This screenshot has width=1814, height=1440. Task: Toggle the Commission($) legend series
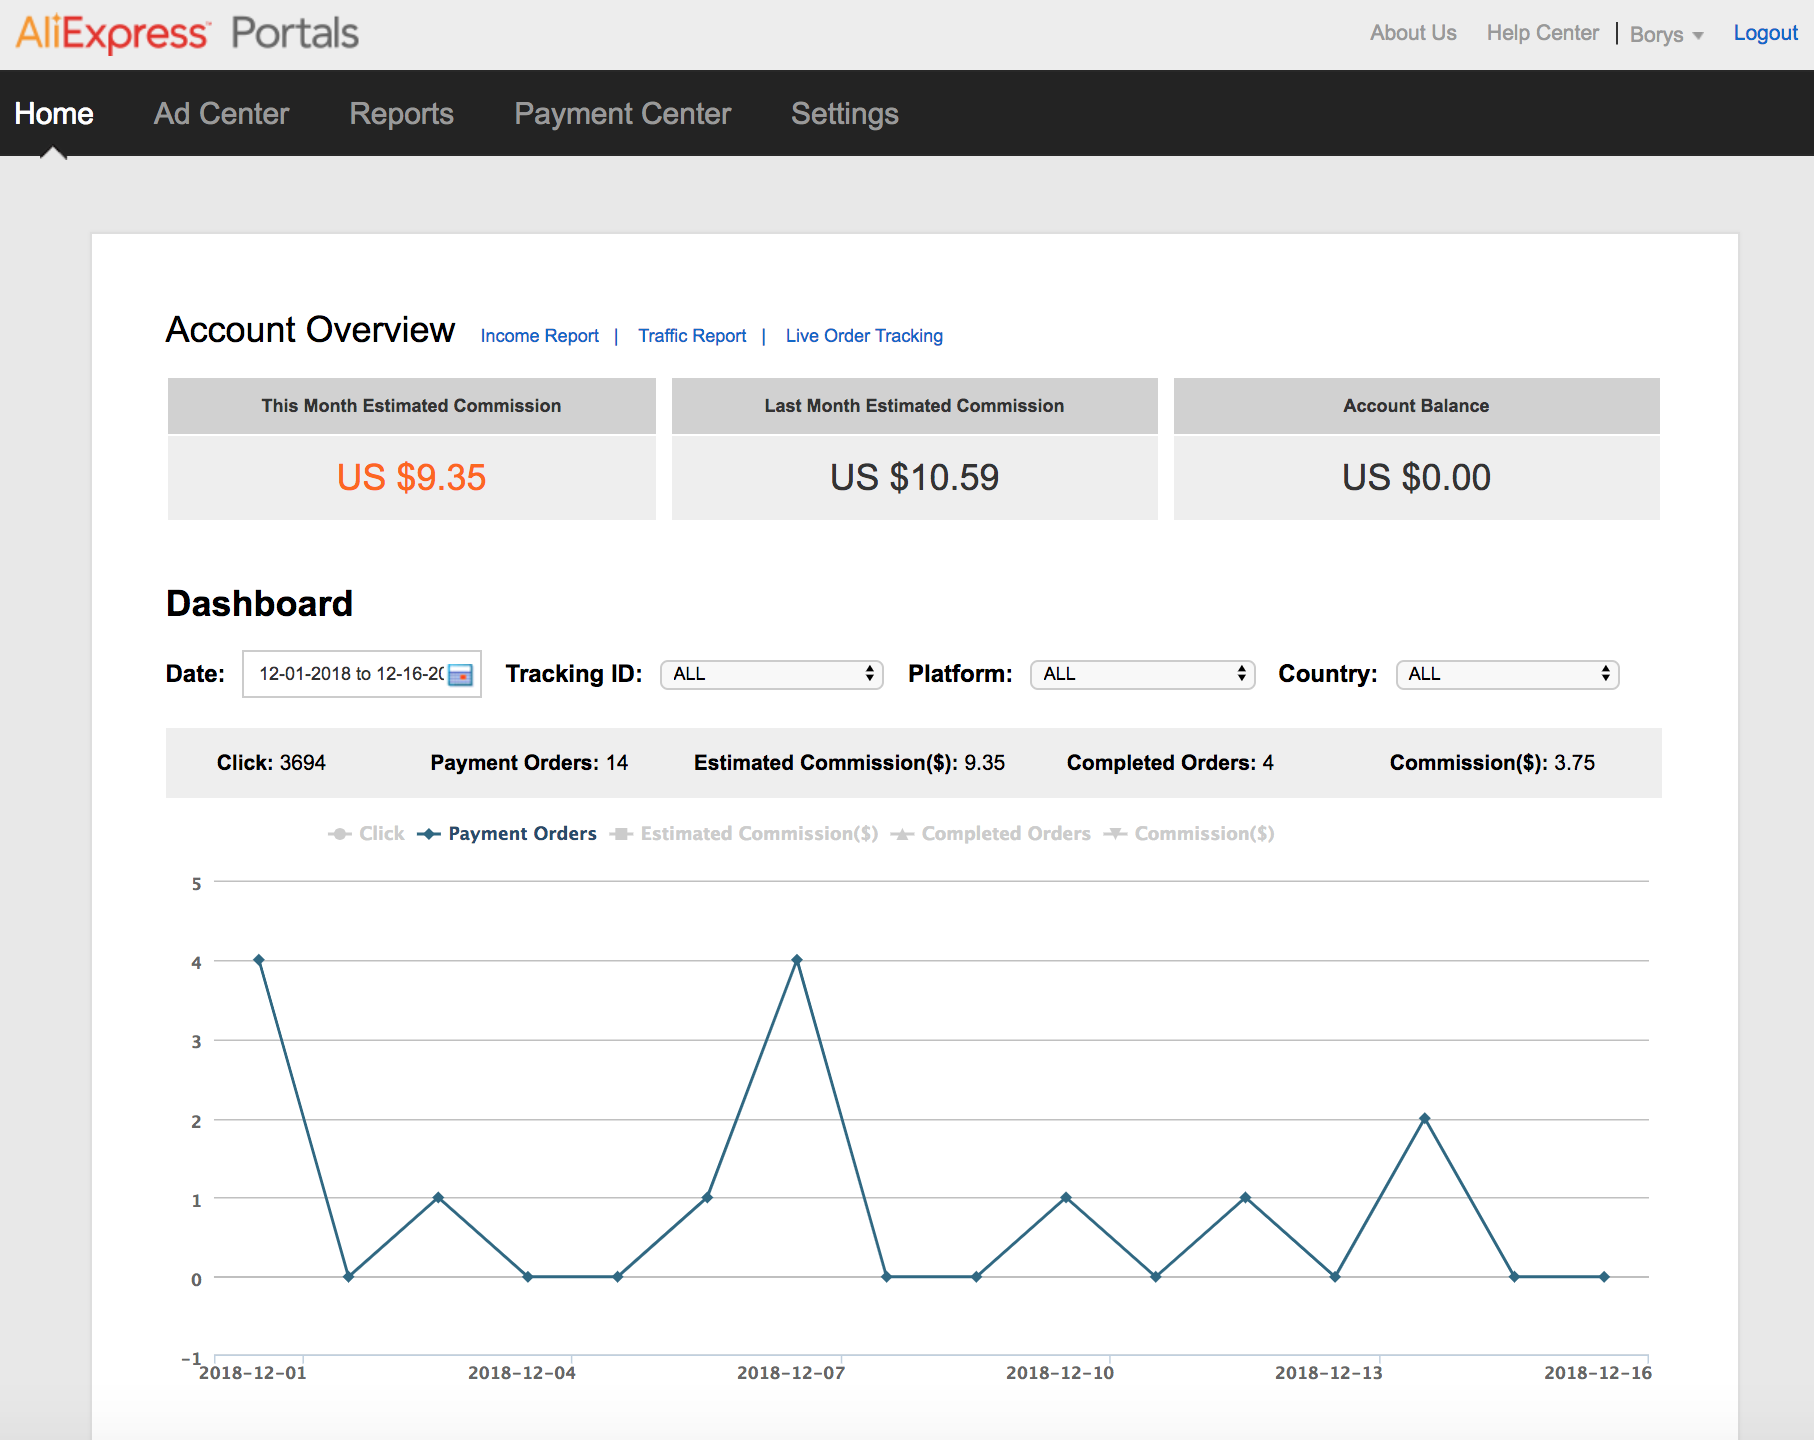[x=1189, y=834]
